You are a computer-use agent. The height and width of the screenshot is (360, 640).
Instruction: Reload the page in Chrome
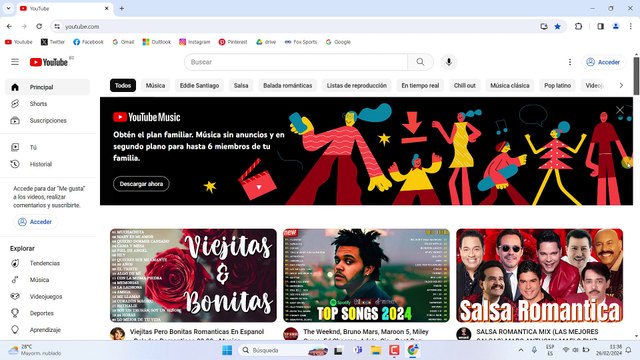(x=39, y=27)
